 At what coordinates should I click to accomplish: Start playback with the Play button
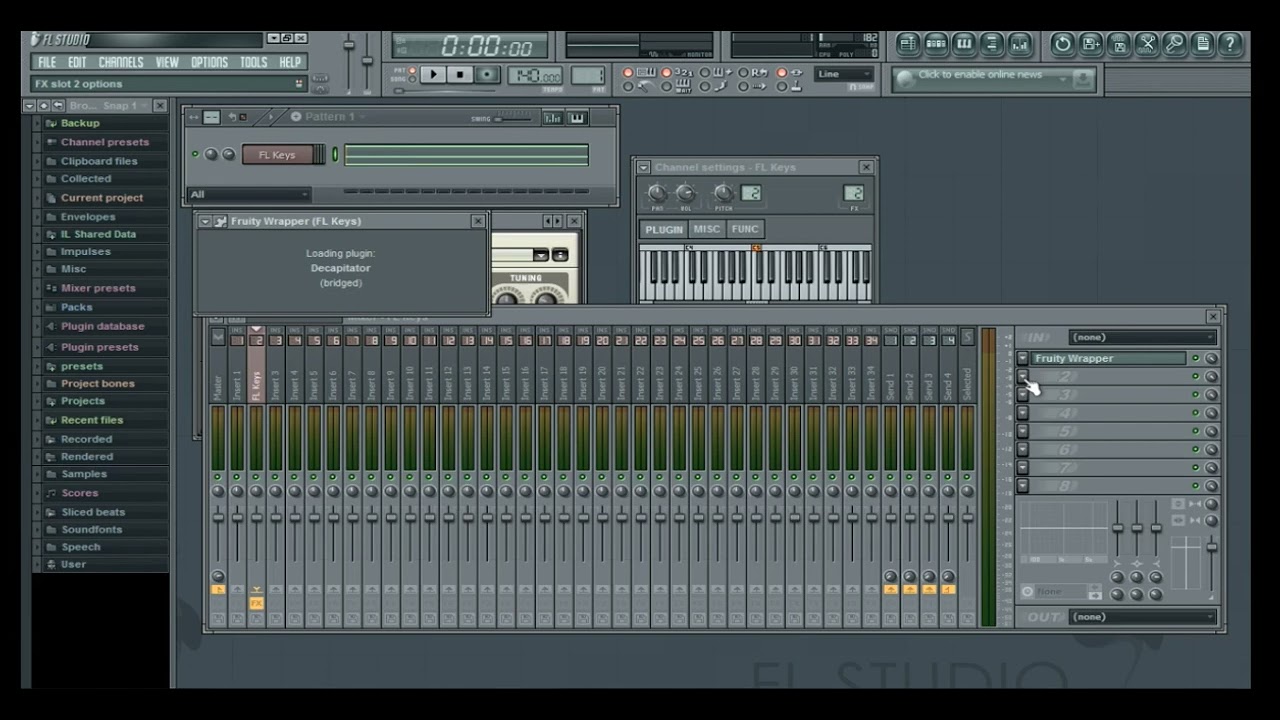434,74
